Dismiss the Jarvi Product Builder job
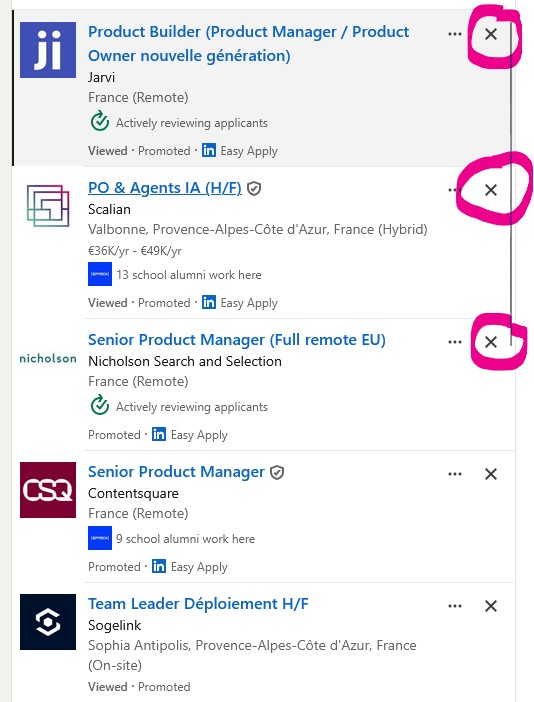The image size is (534, 702). tap(491, 34)
